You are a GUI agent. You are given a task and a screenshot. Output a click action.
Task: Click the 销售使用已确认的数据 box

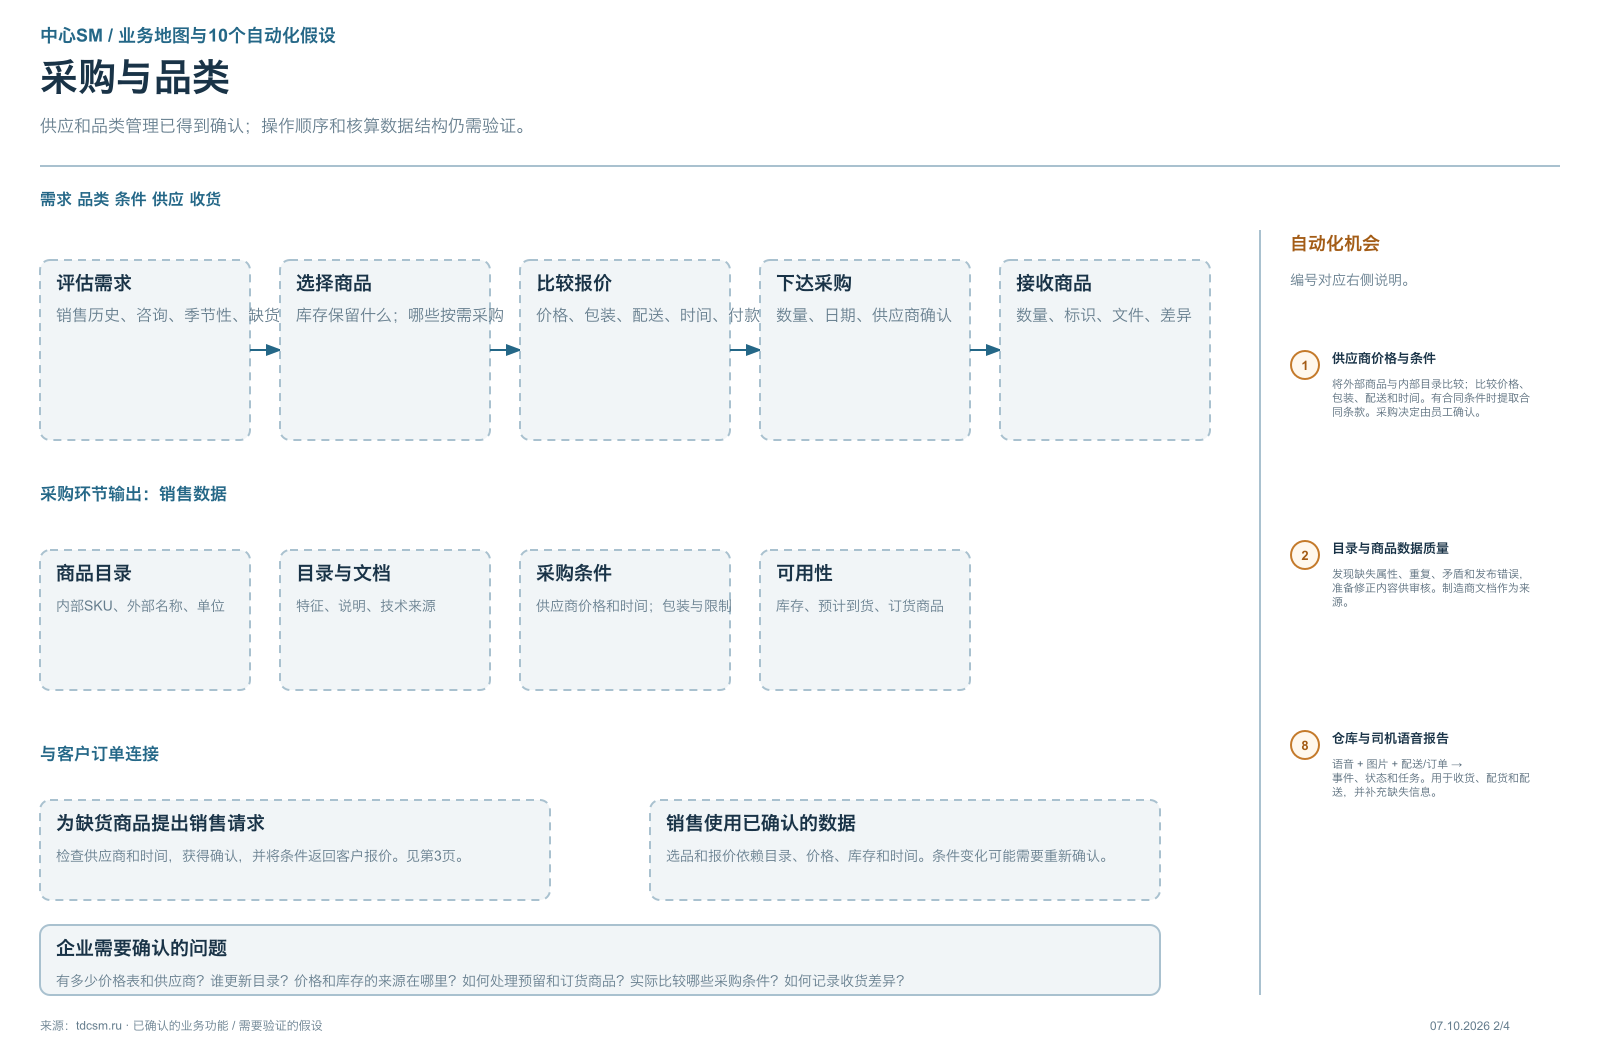(905, 850)
